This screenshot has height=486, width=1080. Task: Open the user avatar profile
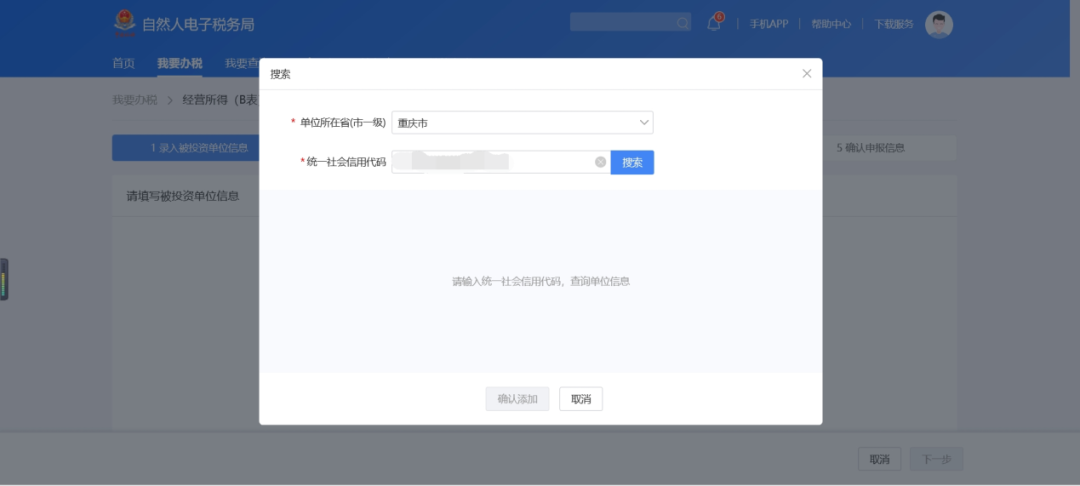click(x=939, y=24)
